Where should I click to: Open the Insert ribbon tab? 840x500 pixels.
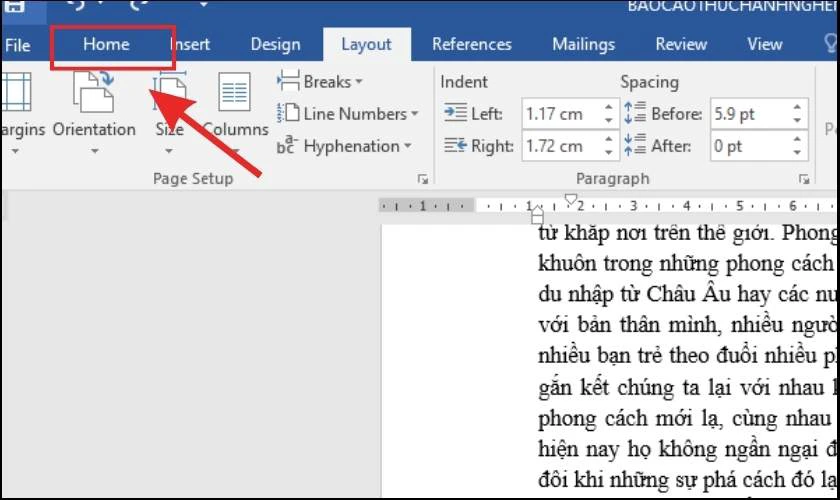click(191, 44)
